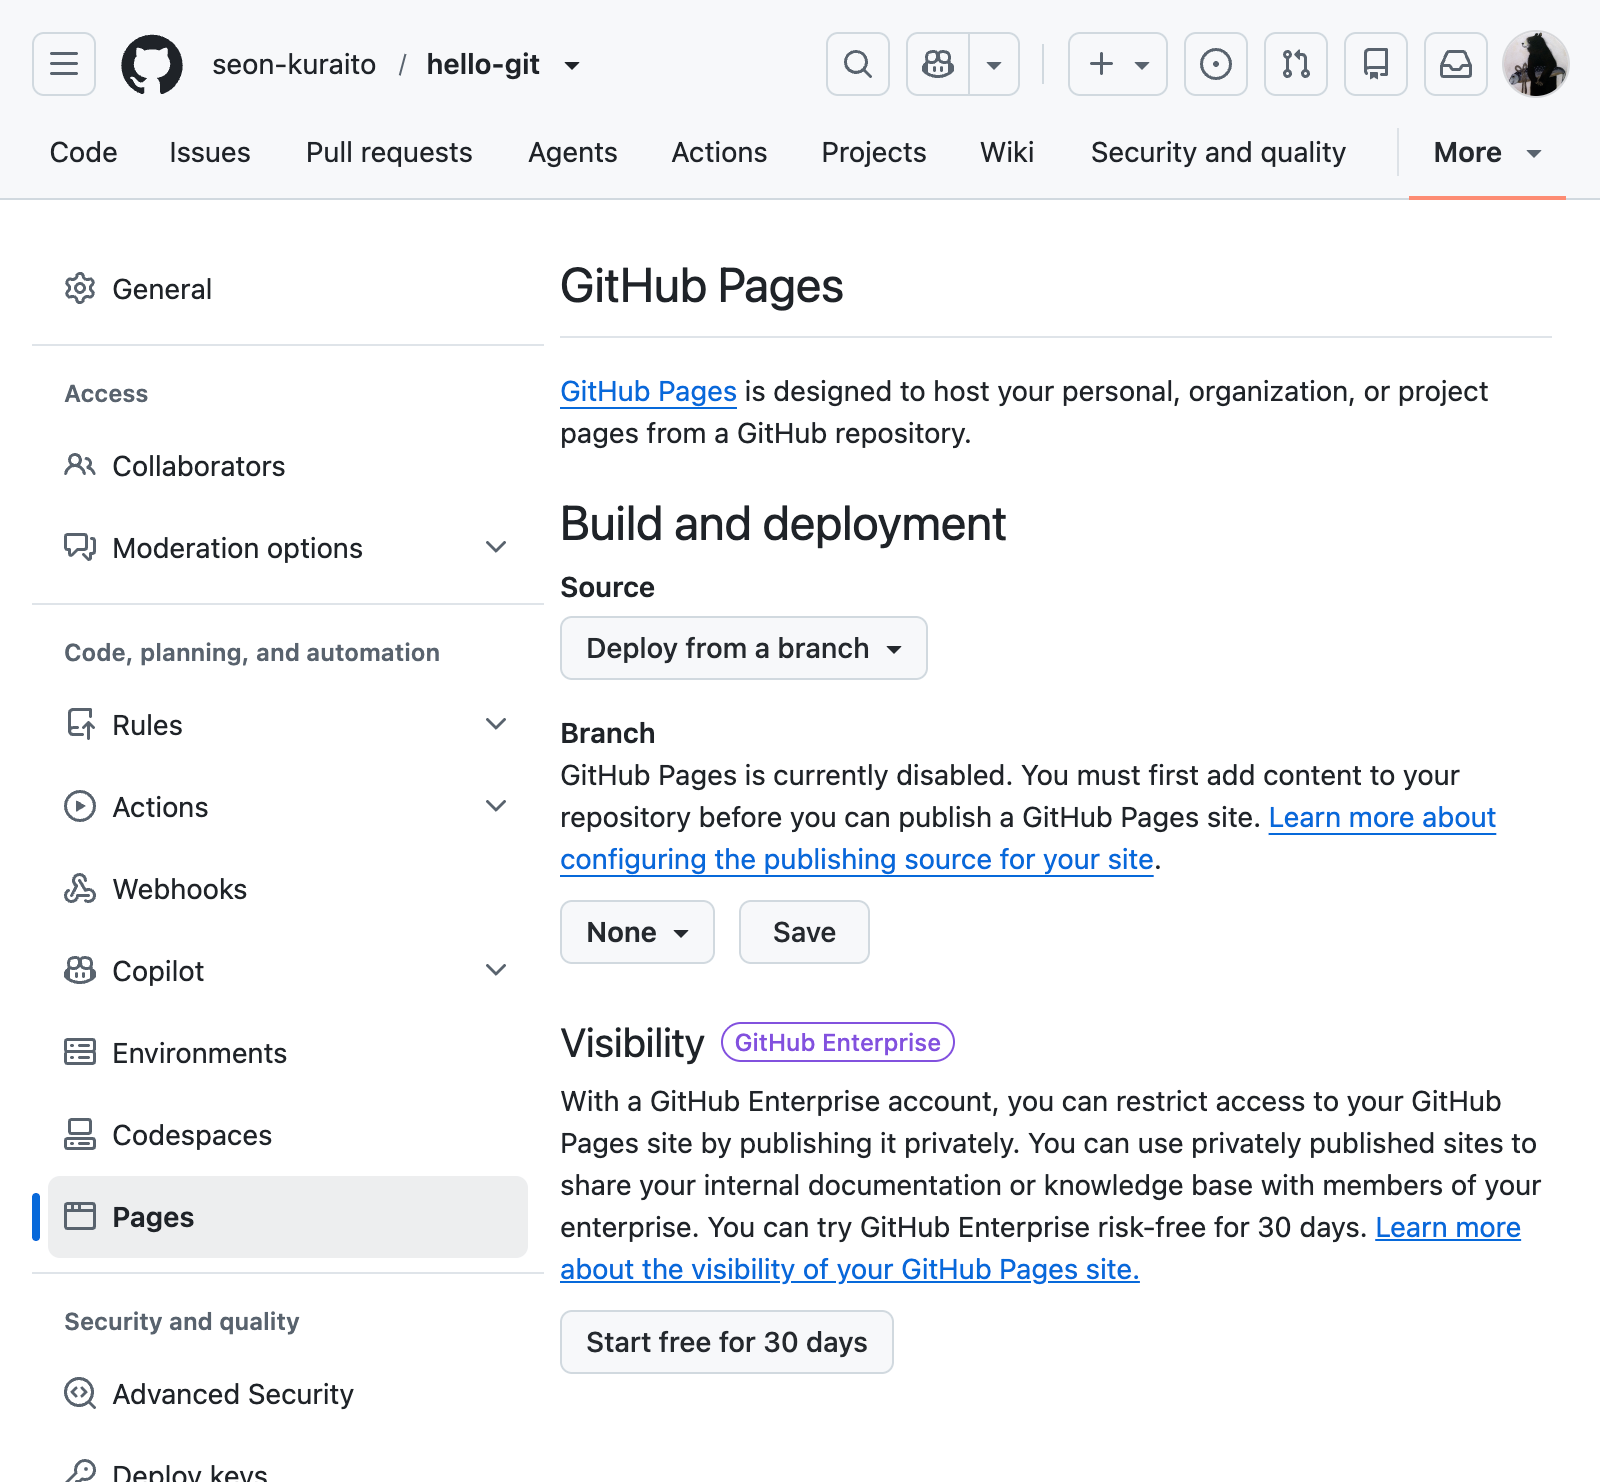1600x1482 pixels.
Task: Click the Moderation options comment icon
Action: click(x=80, y=548)
